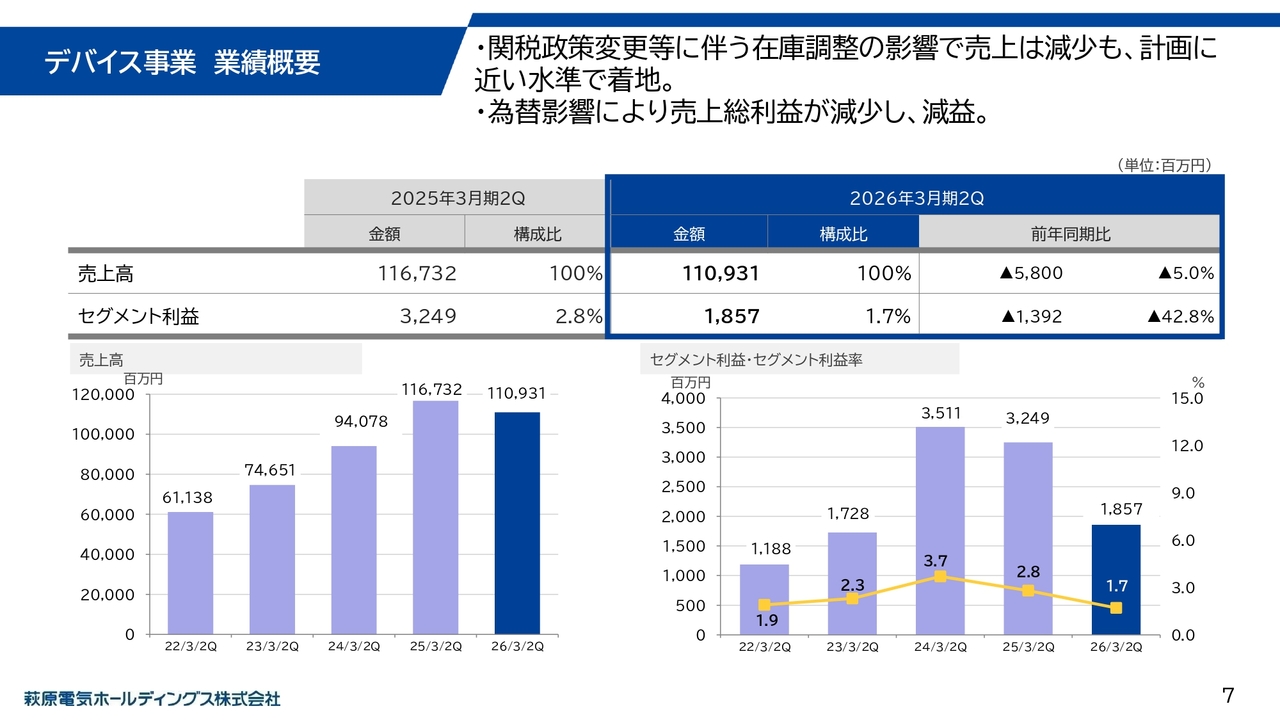This screenshot has width=1280, height=720.
Task: Click the セグメント利益･セグメント利益率 chart title
Action: coord(756,359)
